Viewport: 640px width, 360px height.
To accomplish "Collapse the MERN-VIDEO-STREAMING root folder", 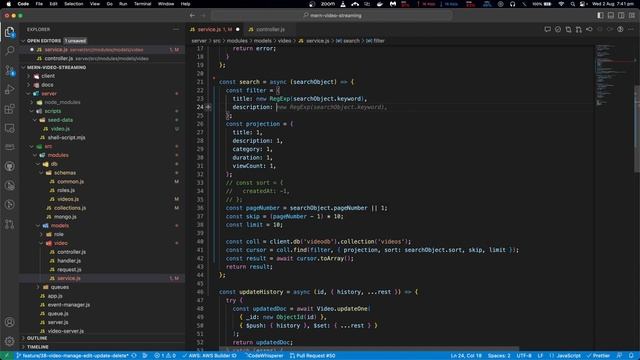I will coord(56,67).
